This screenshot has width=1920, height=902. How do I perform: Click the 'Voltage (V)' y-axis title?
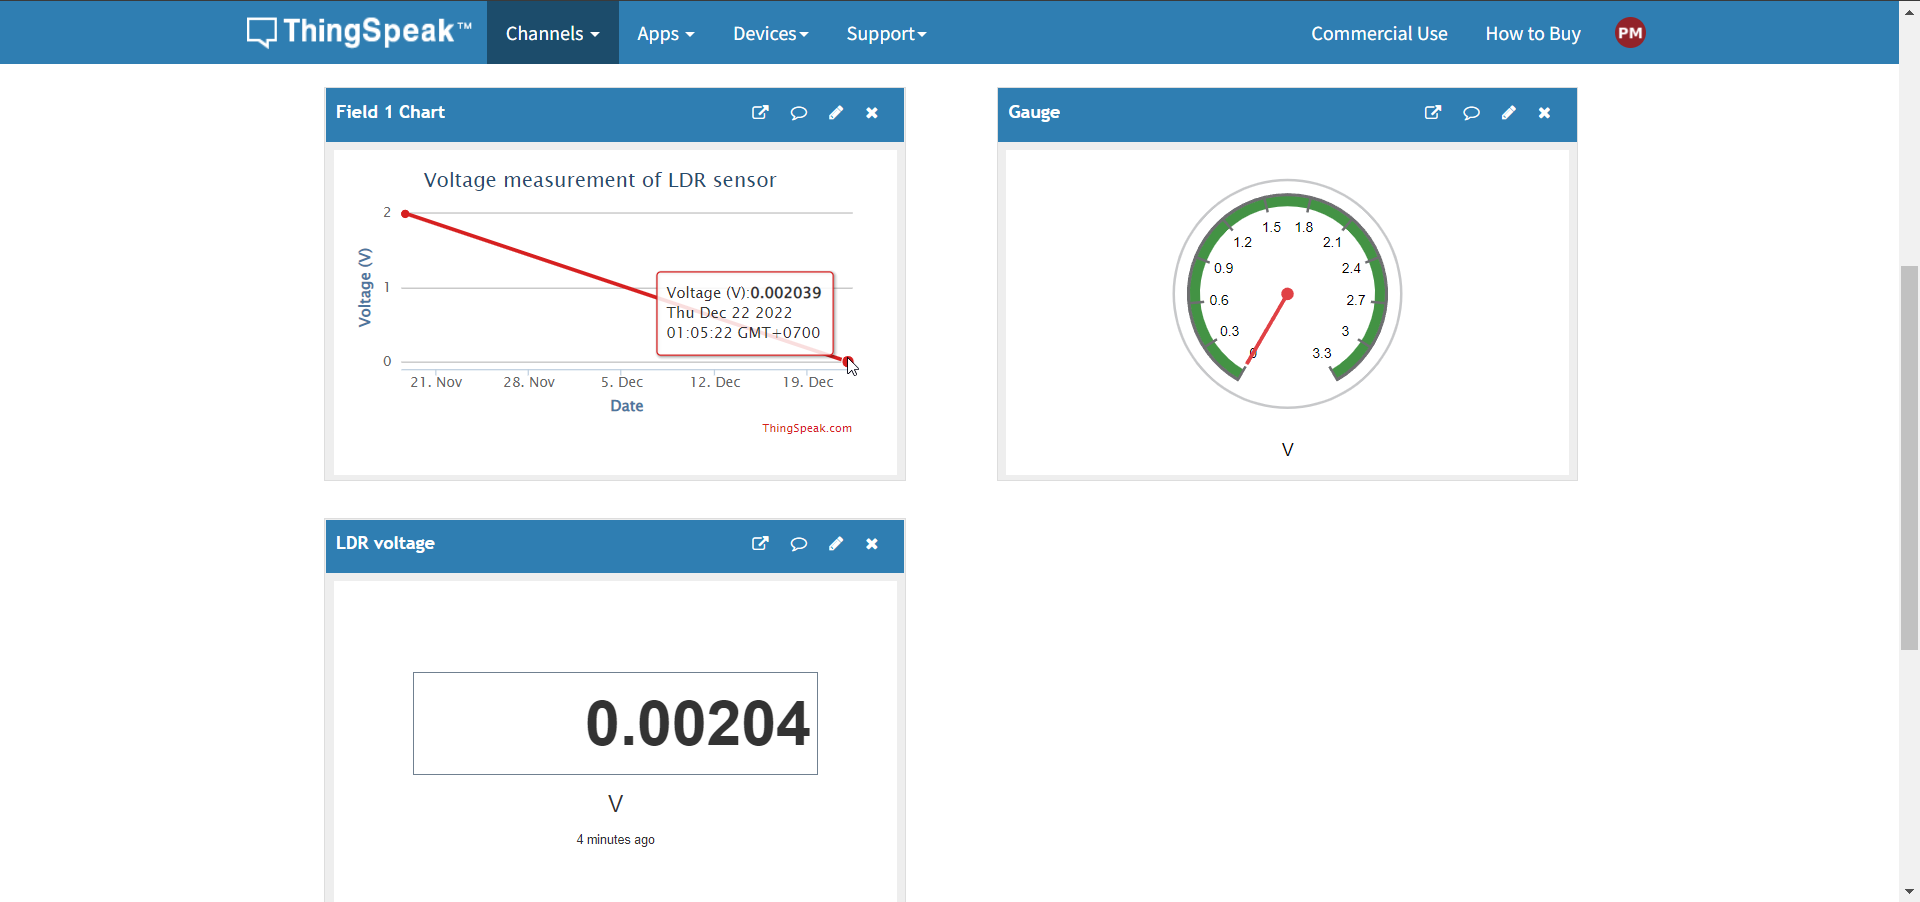tap(365, 287)
